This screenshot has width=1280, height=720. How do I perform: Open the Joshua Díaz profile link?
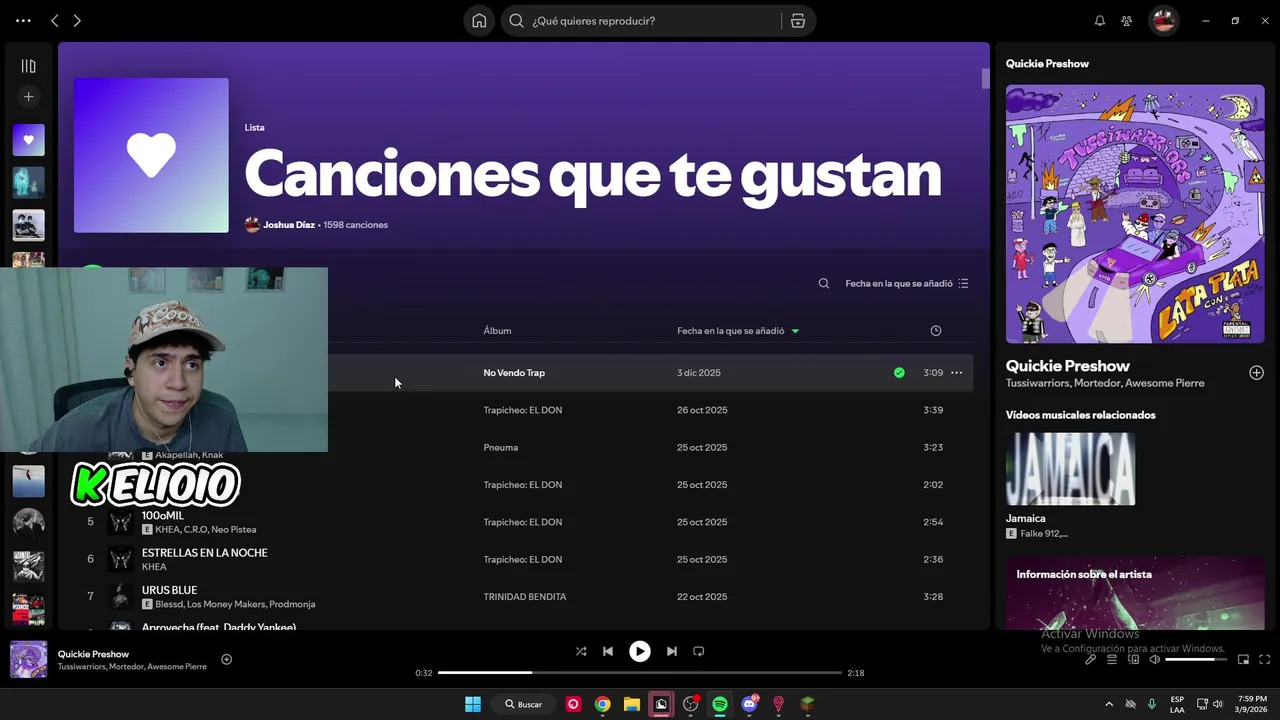(289, 225)
